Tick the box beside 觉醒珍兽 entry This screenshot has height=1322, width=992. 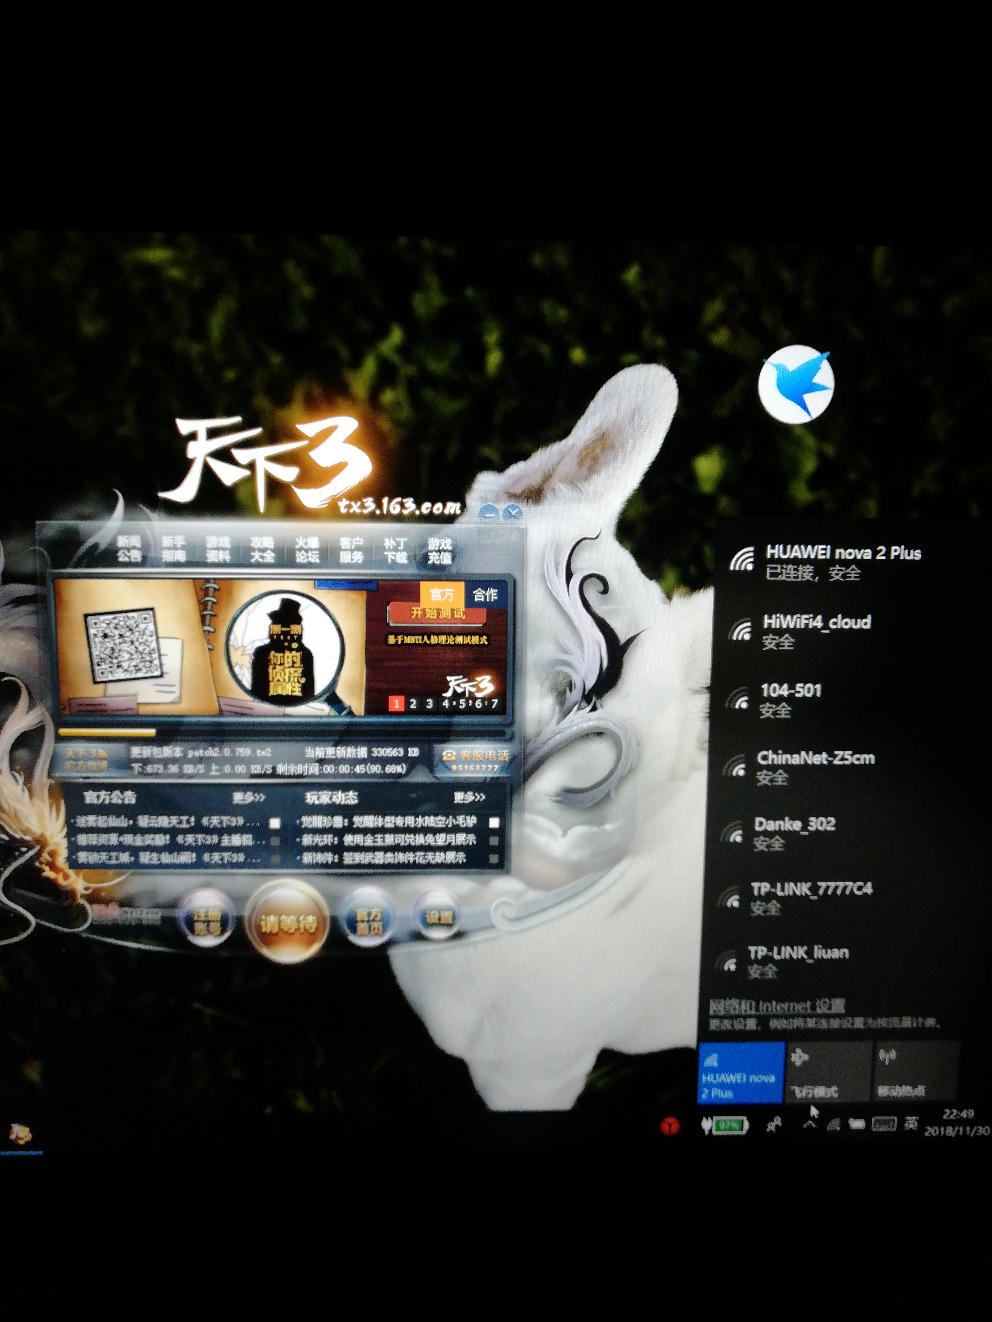pyautogui.click(x=494, y=823)
